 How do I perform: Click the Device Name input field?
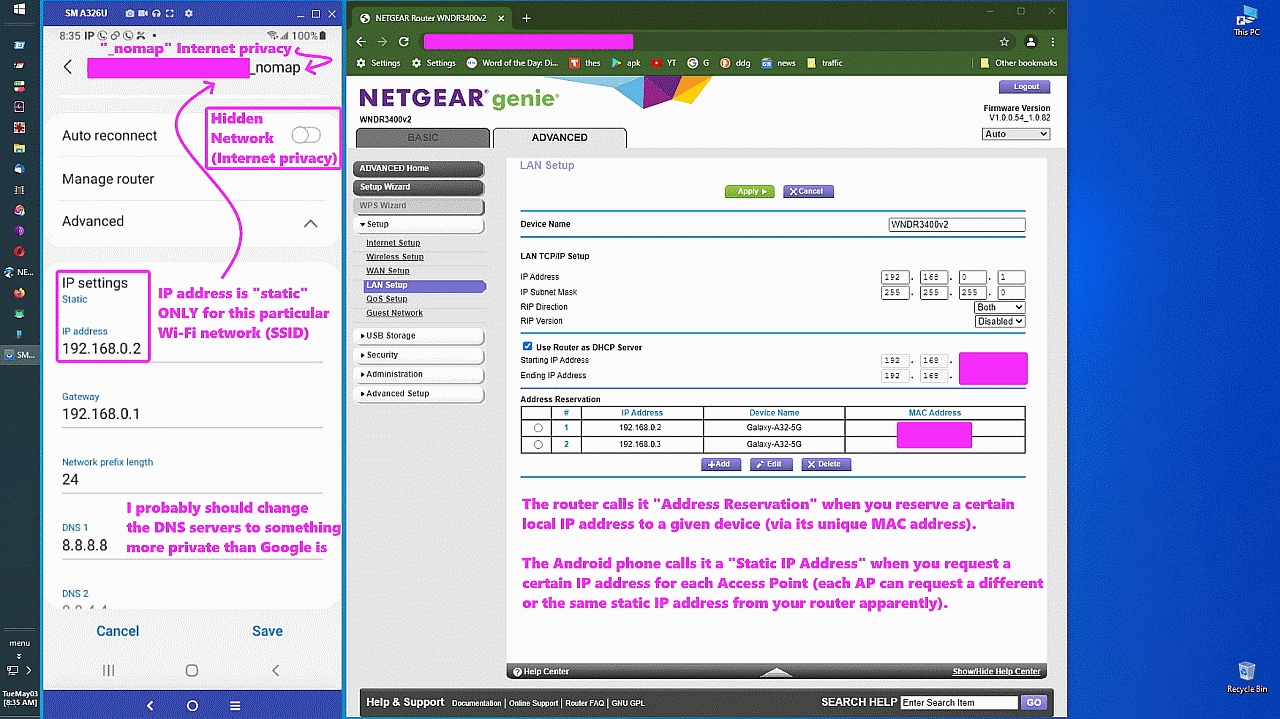[x=957, y=225]
